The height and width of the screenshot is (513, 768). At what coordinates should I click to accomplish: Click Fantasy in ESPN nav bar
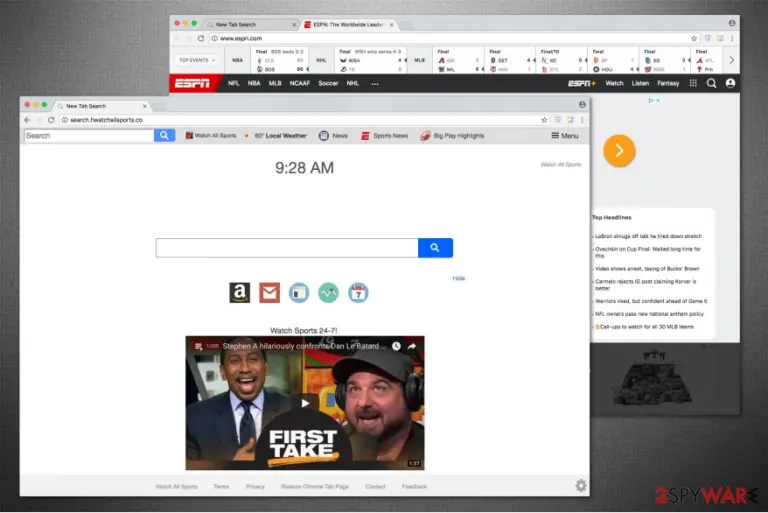(x=668, y=83)
